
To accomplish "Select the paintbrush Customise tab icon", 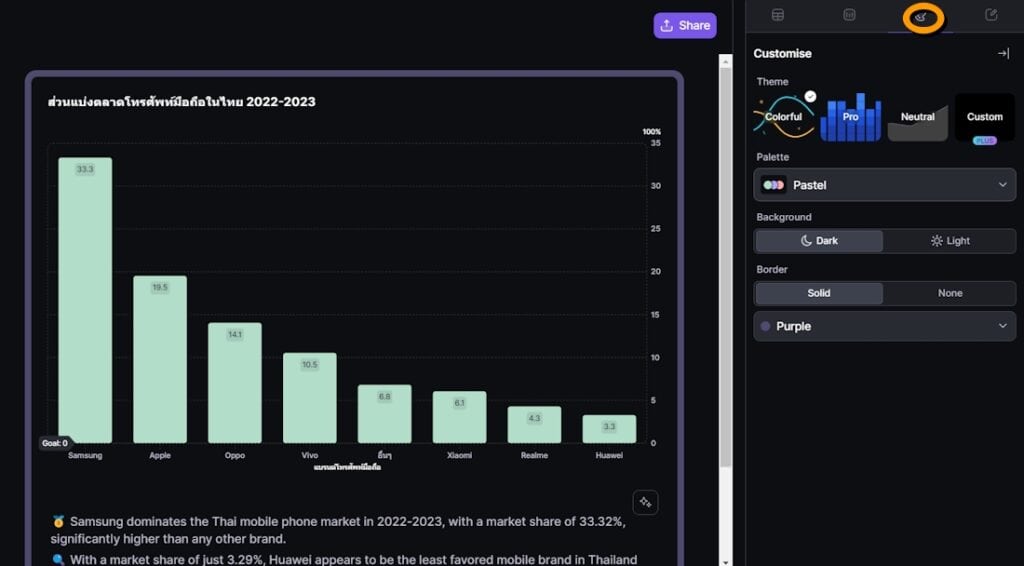I will tap(920, 16).
